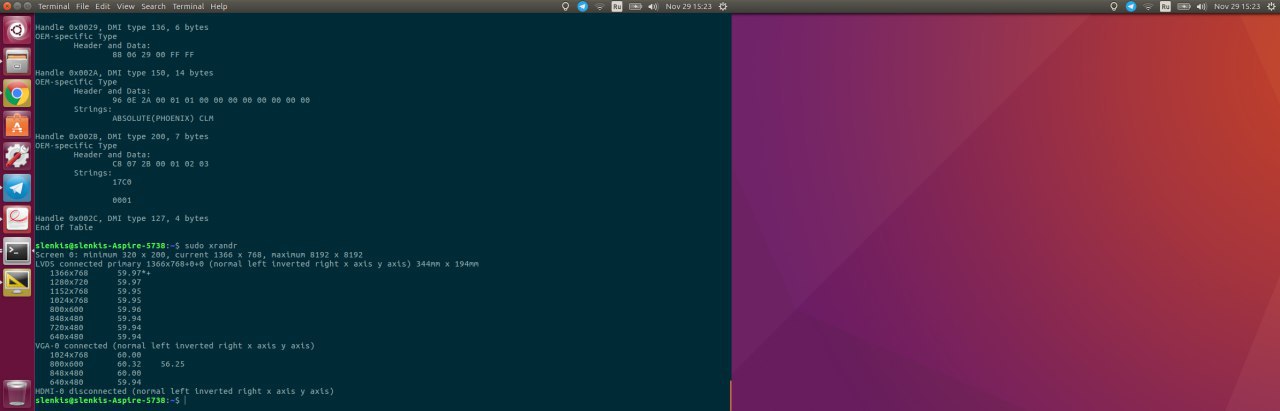The width and height of the screenshot is (1280, 411).
Task: Click 'Handle 0x002C, DMI type 127' line
Action: click(x=122, y=218)
